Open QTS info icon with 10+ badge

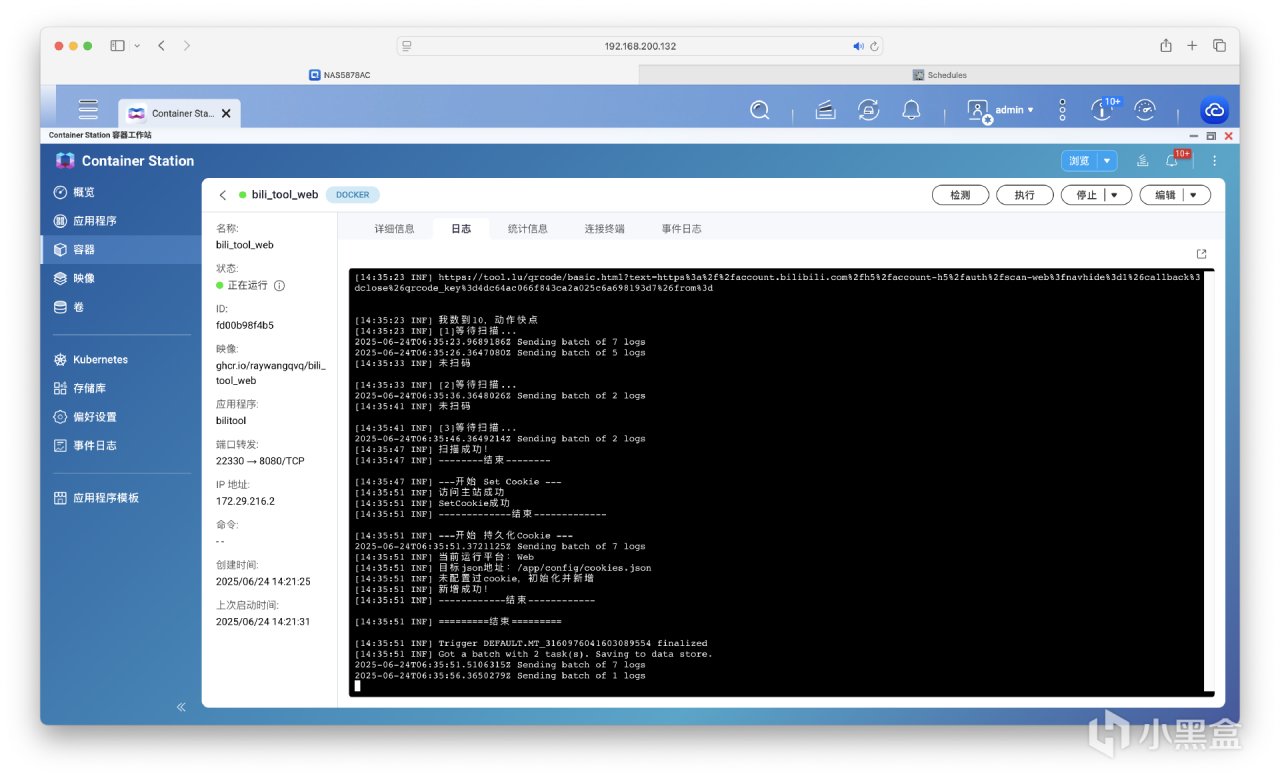pos(1104,109)
